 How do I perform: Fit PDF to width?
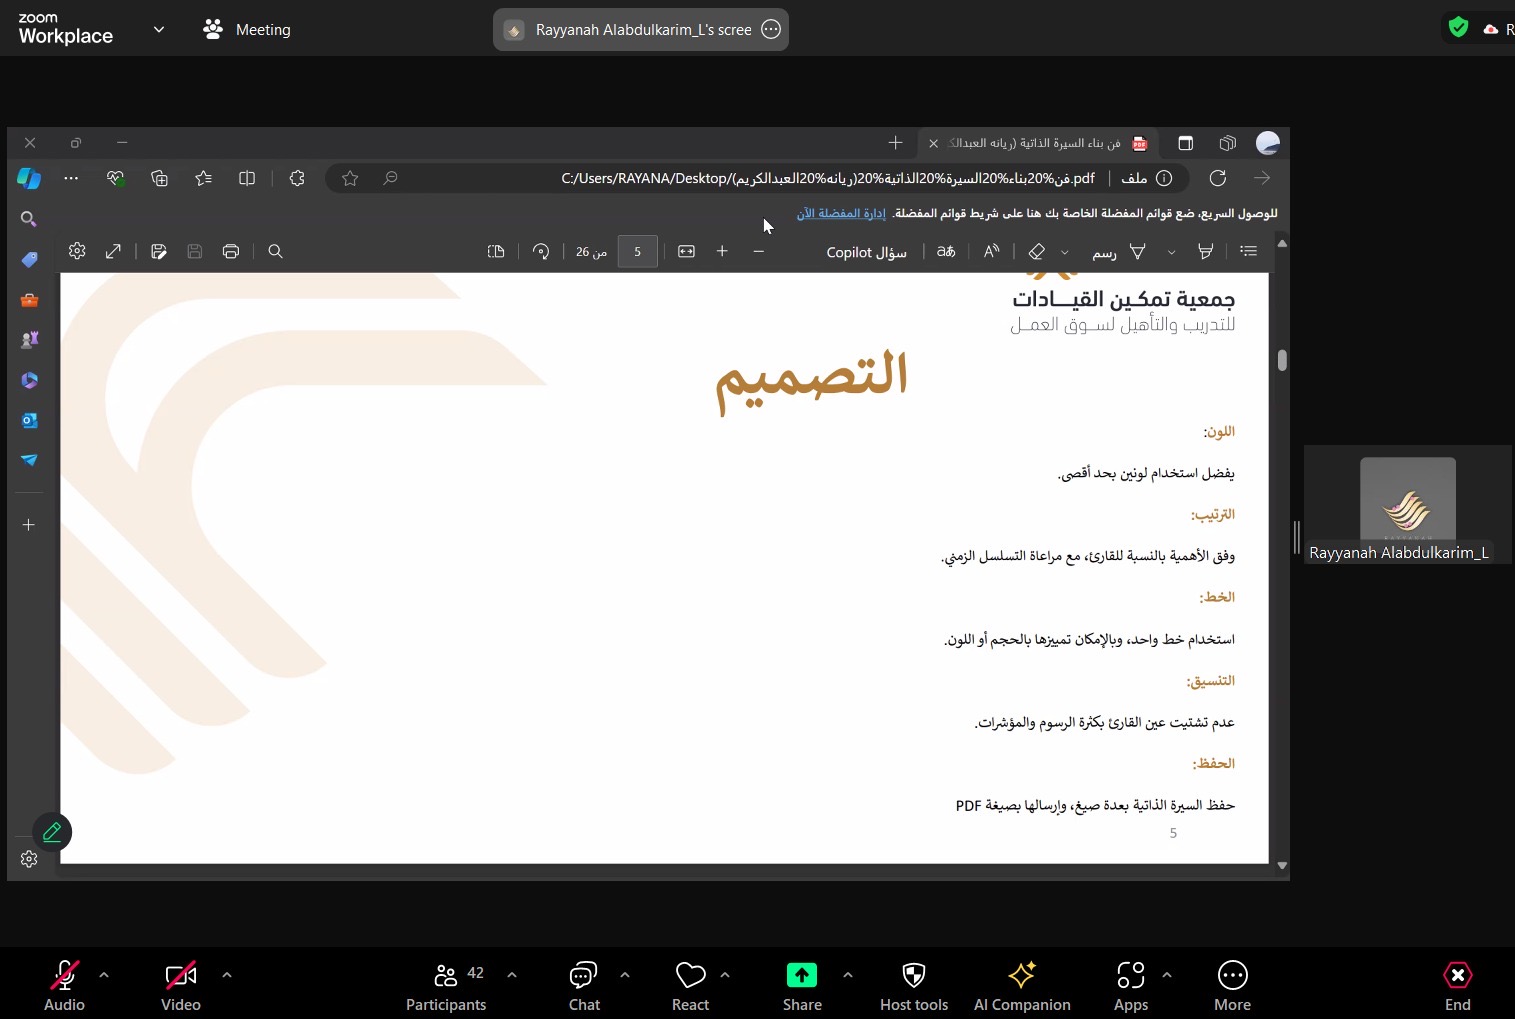tap(686, 251)
